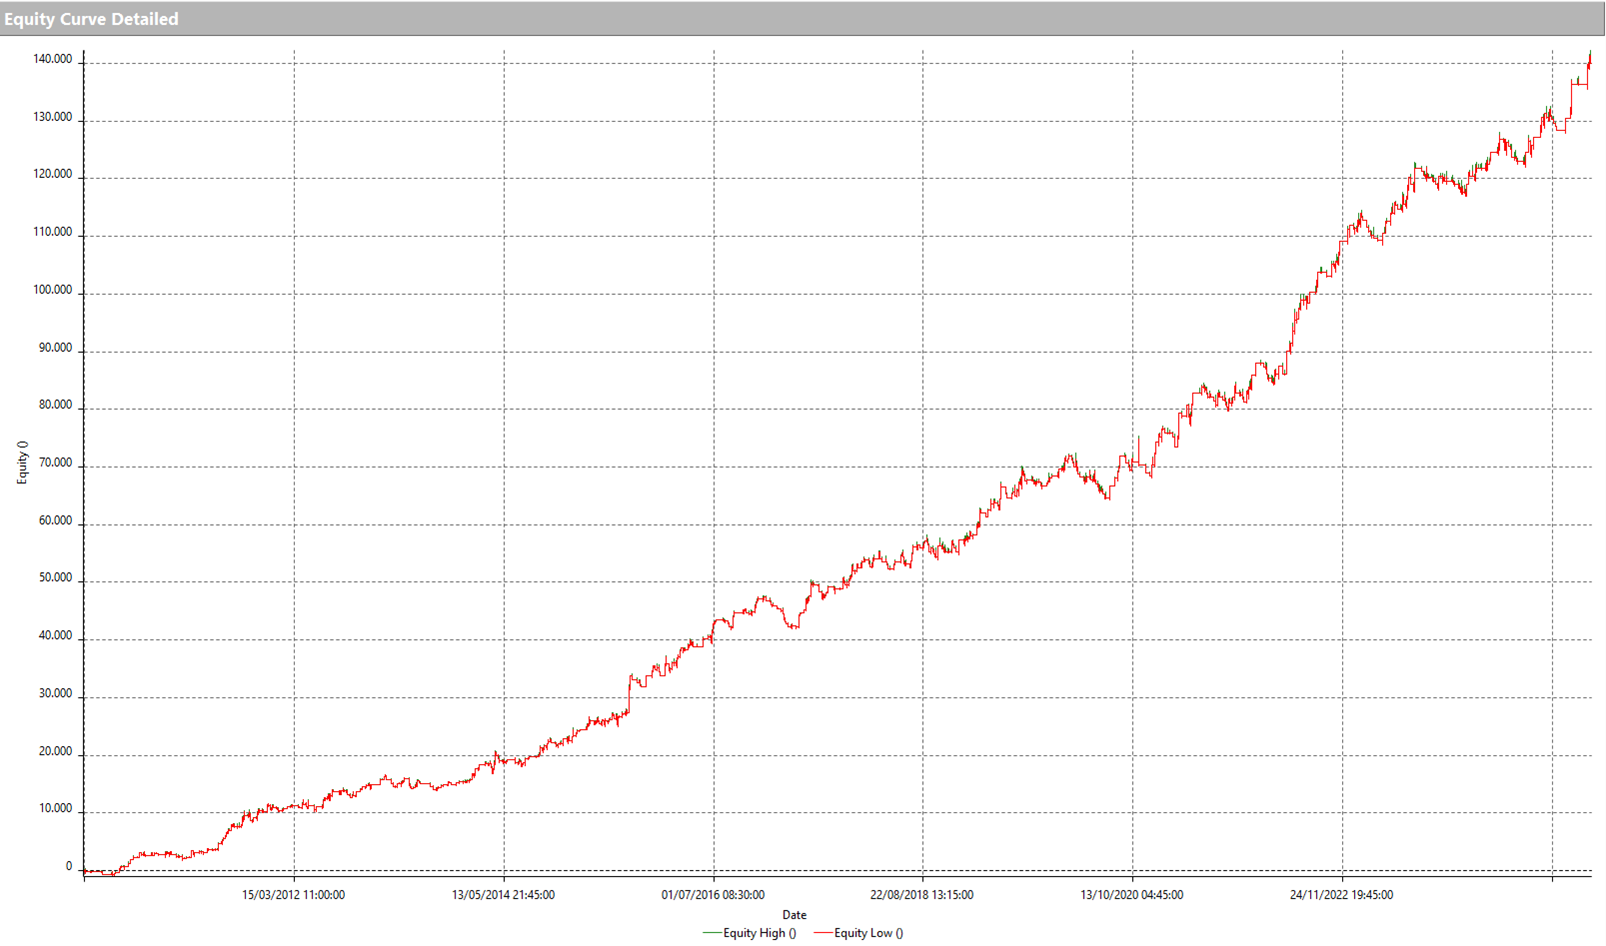The image size is (1606, 946).
Task: Select the 22/08/2018 13:15:00 date label
Action: click(x=922, y=895)
